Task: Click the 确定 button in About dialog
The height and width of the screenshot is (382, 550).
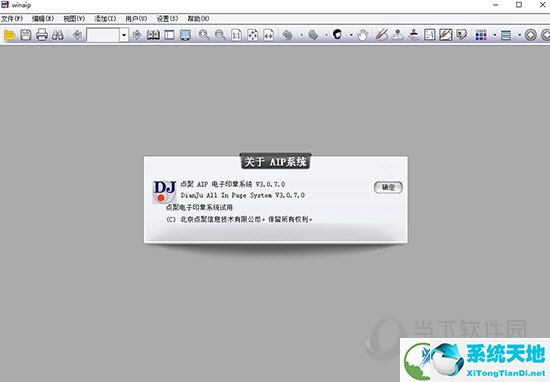Action: pyautogui.click(x=388, y=187)
